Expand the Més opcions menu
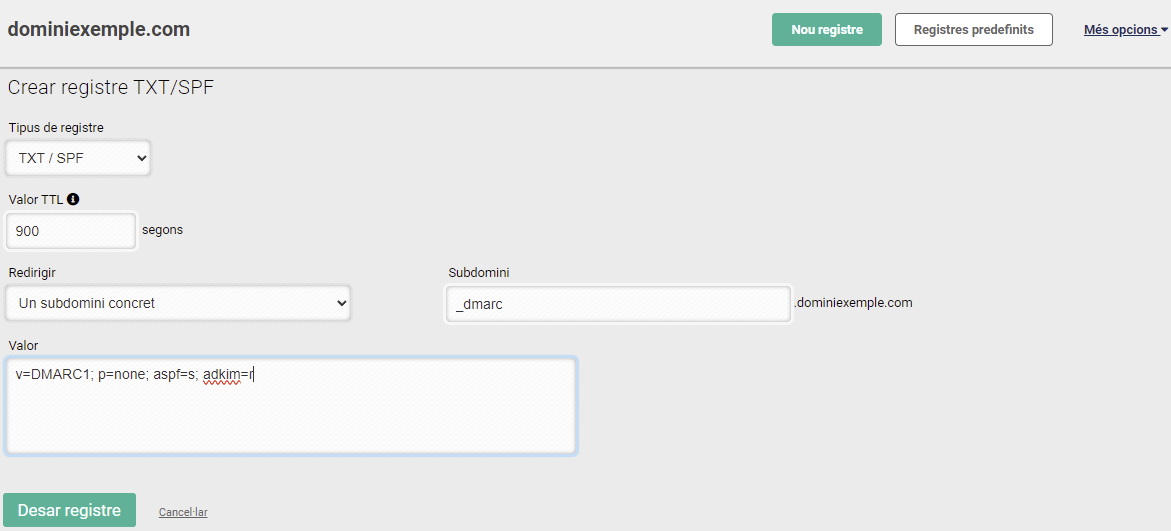This screenshot has width=1171, height=531. pos(1125,30)
